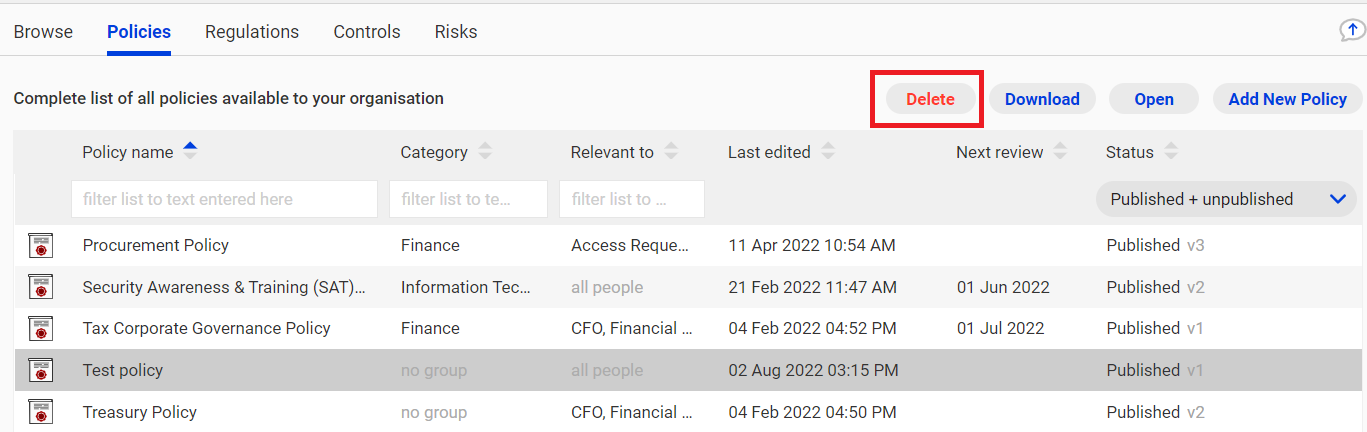1367x432 pixels.
Task: Sort policies by Next review date
Action: [1060, 152]
